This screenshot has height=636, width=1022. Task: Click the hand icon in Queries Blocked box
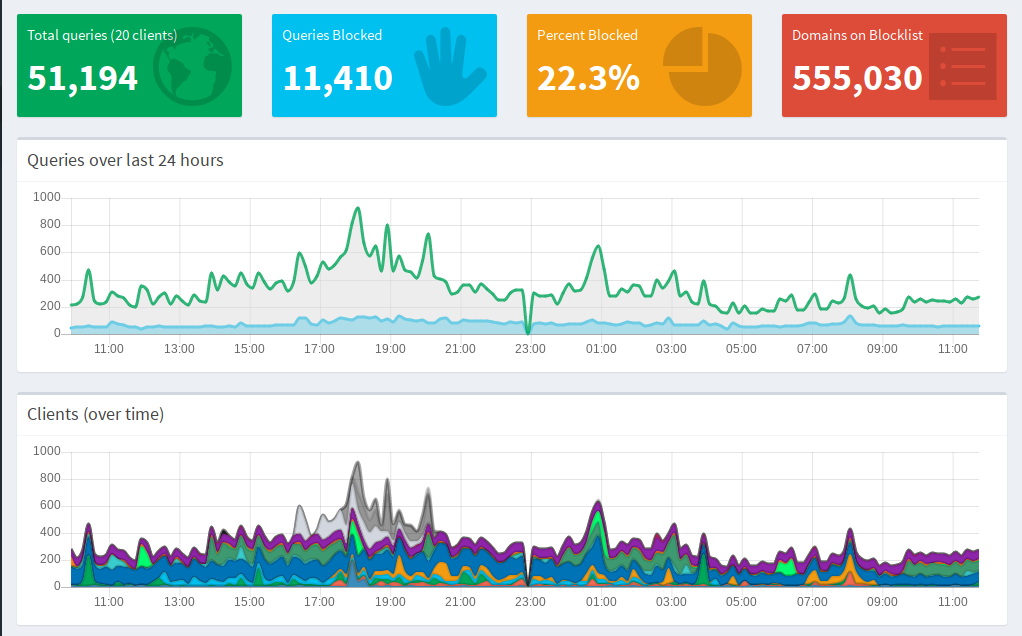[449, 66]
